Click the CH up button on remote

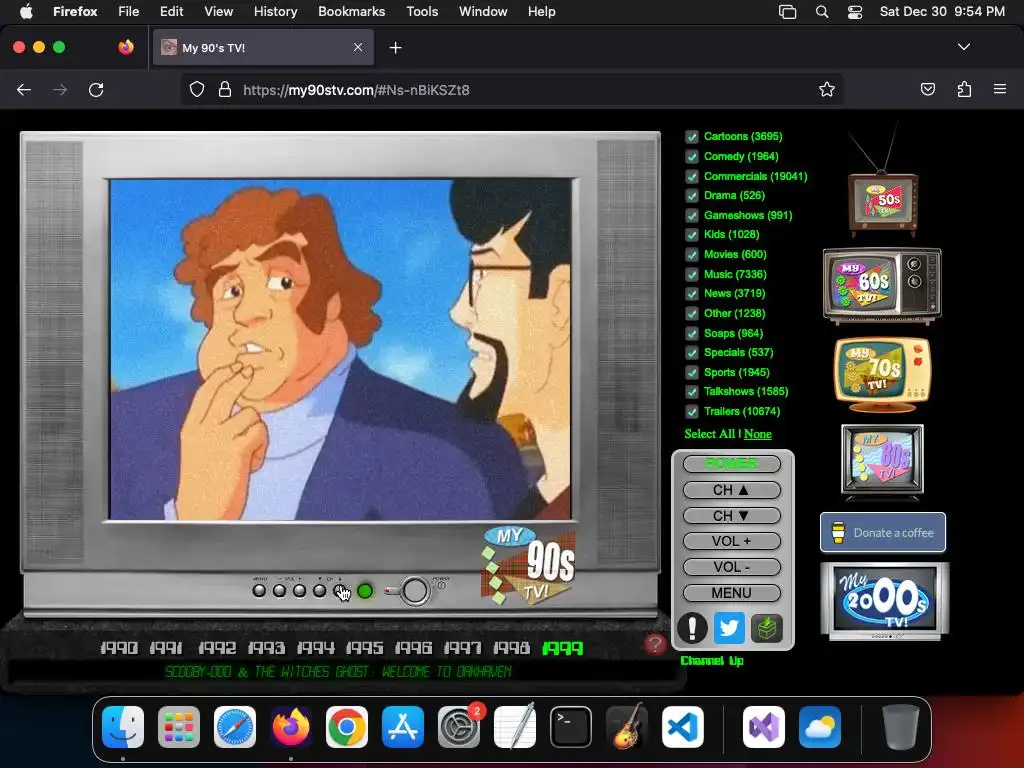point(731,490)
